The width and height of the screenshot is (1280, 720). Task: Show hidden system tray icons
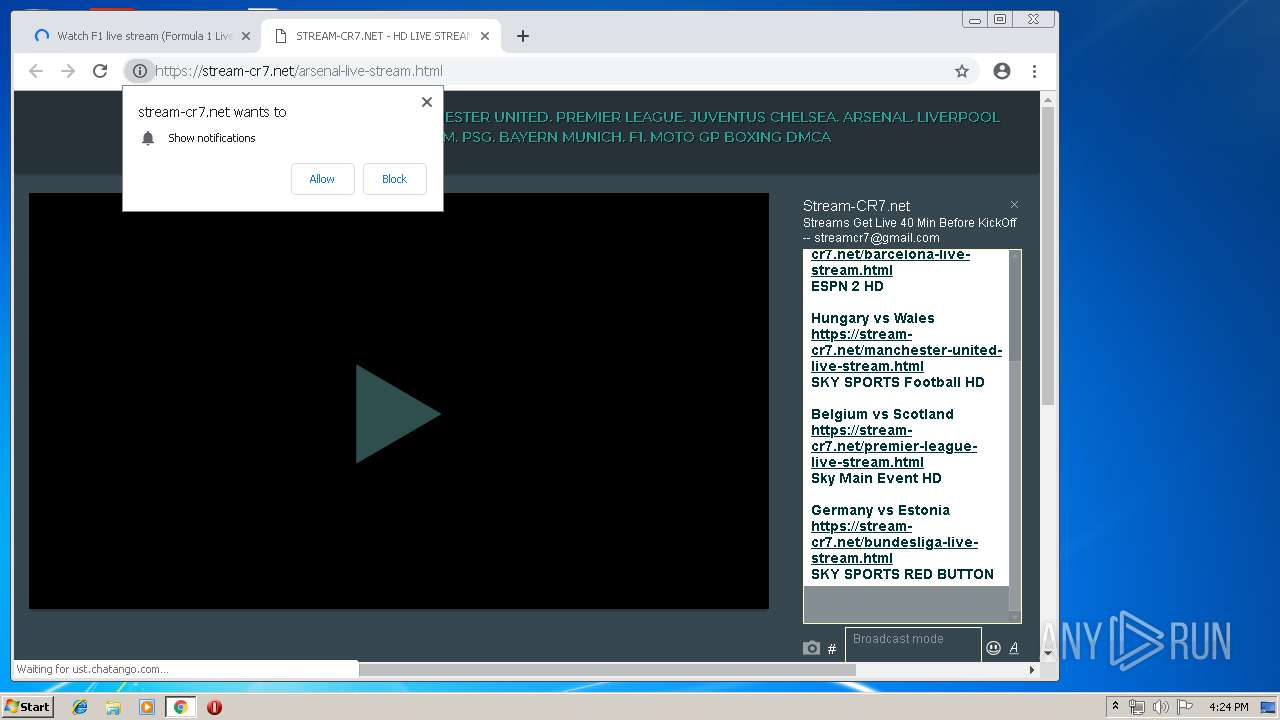click(x=1115, y=707)
